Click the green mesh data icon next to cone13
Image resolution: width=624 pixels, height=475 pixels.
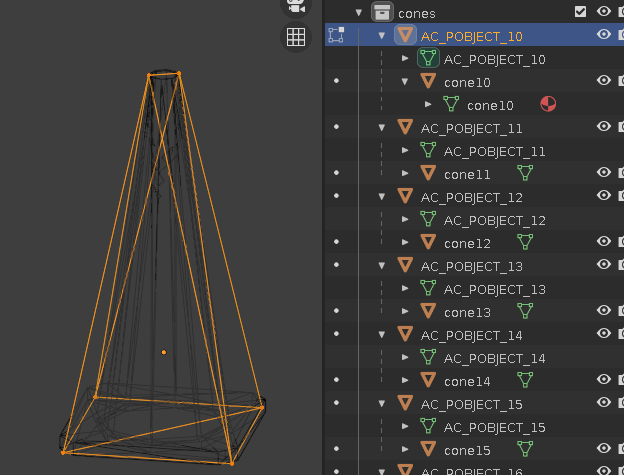coord(525,311)
